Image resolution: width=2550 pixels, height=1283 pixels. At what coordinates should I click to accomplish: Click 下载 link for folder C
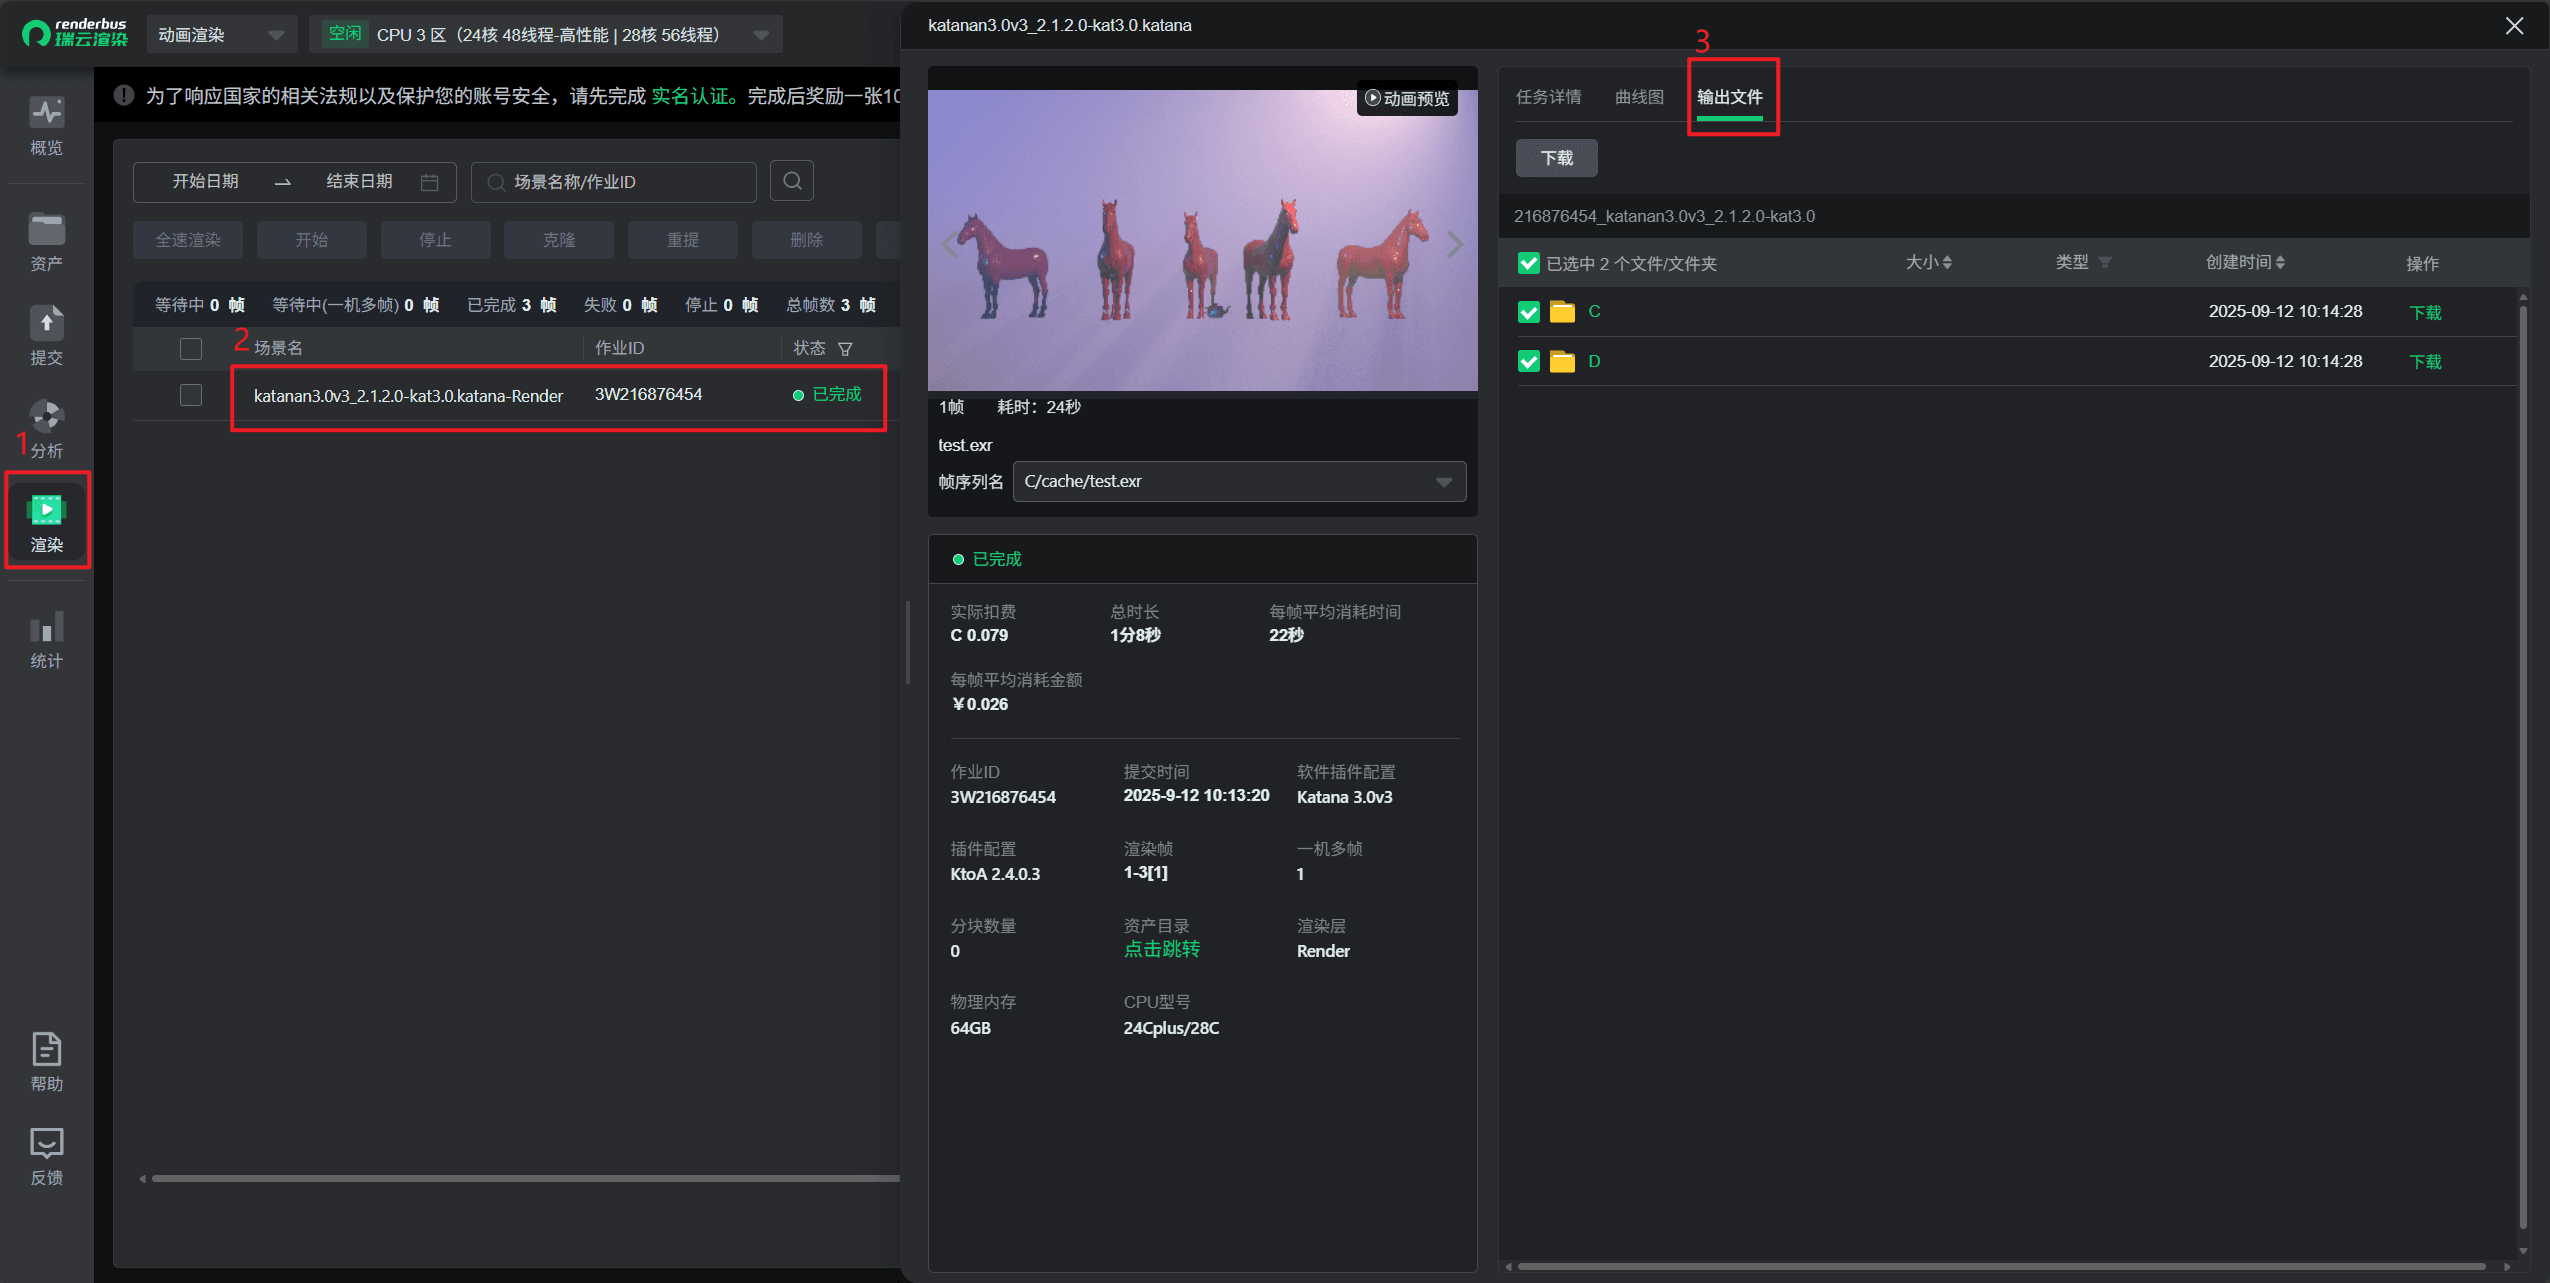coord(2425,313)
